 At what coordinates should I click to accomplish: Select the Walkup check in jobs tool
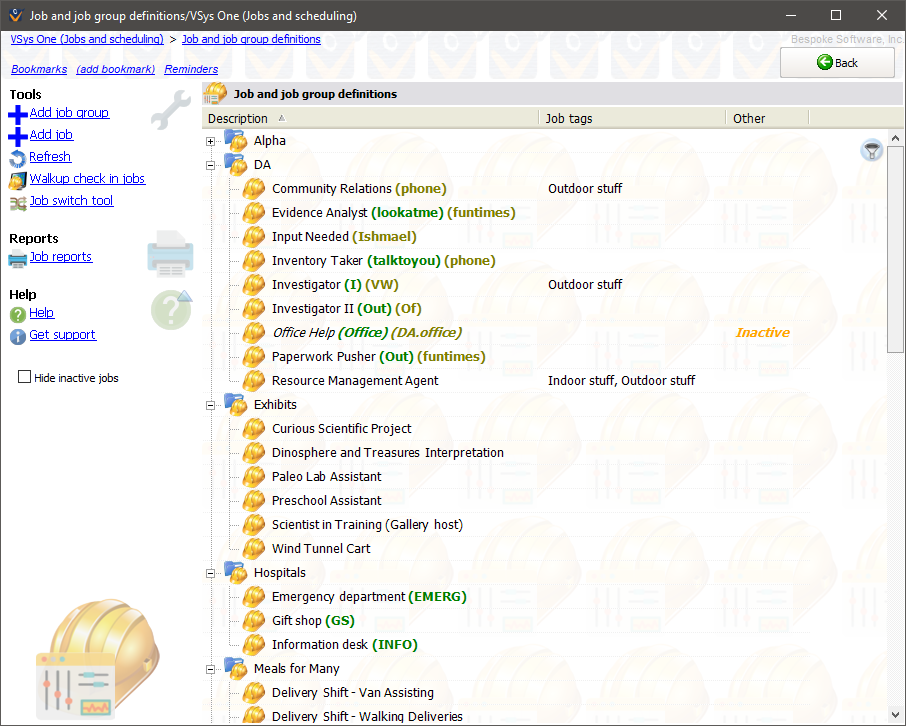87,178
